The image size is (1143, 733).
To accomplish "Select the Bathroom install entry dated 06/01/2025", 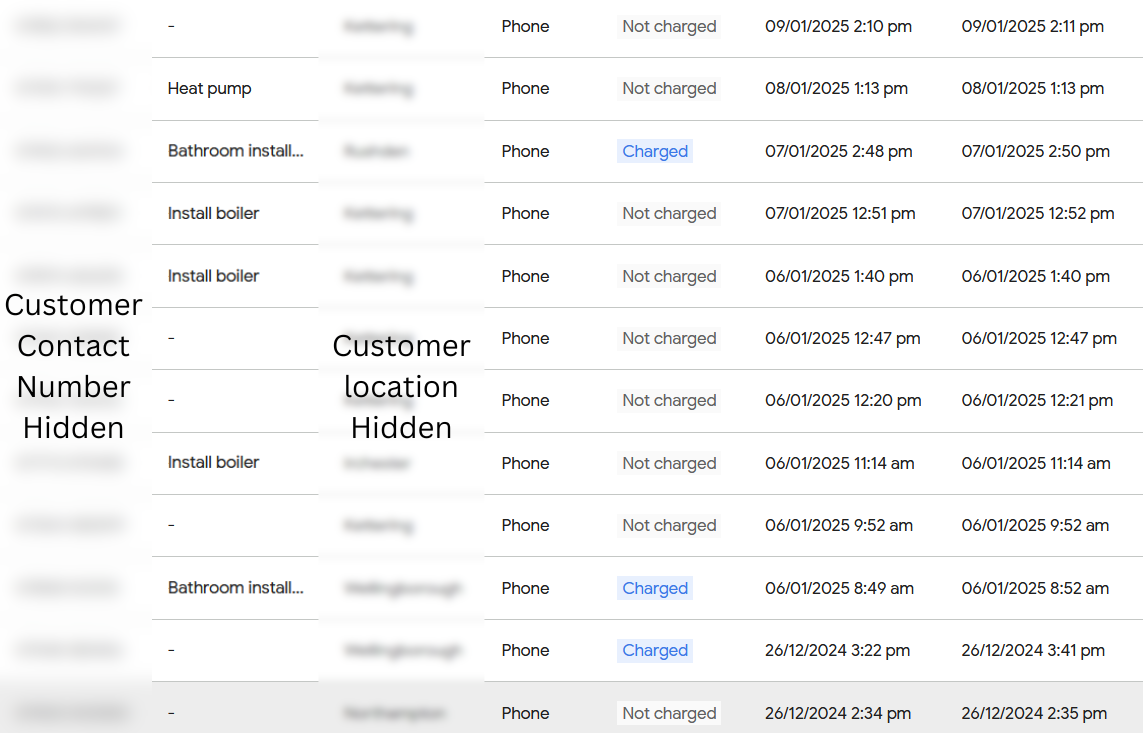I will (x=235, y=589).
